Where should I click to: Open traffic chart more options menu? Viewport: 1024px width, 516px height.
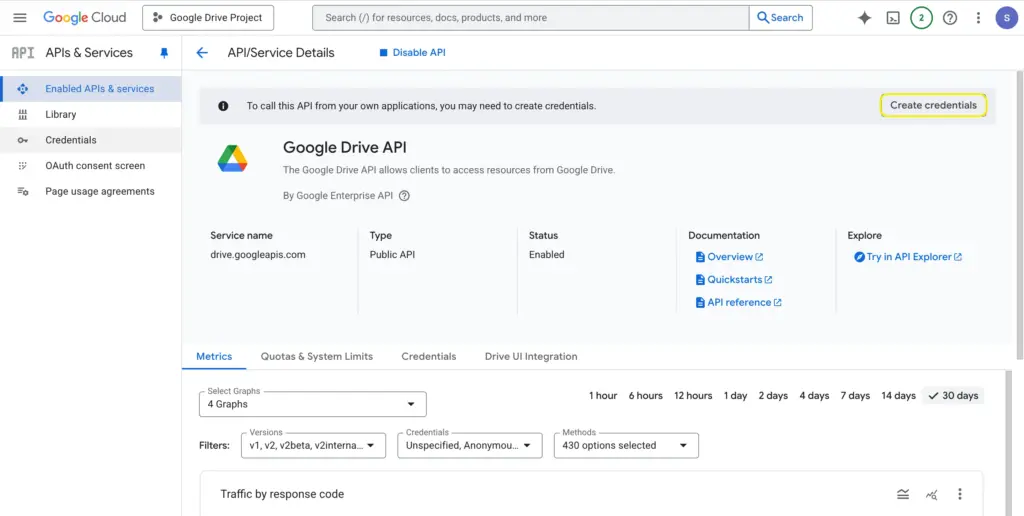(x=959, y=494)
